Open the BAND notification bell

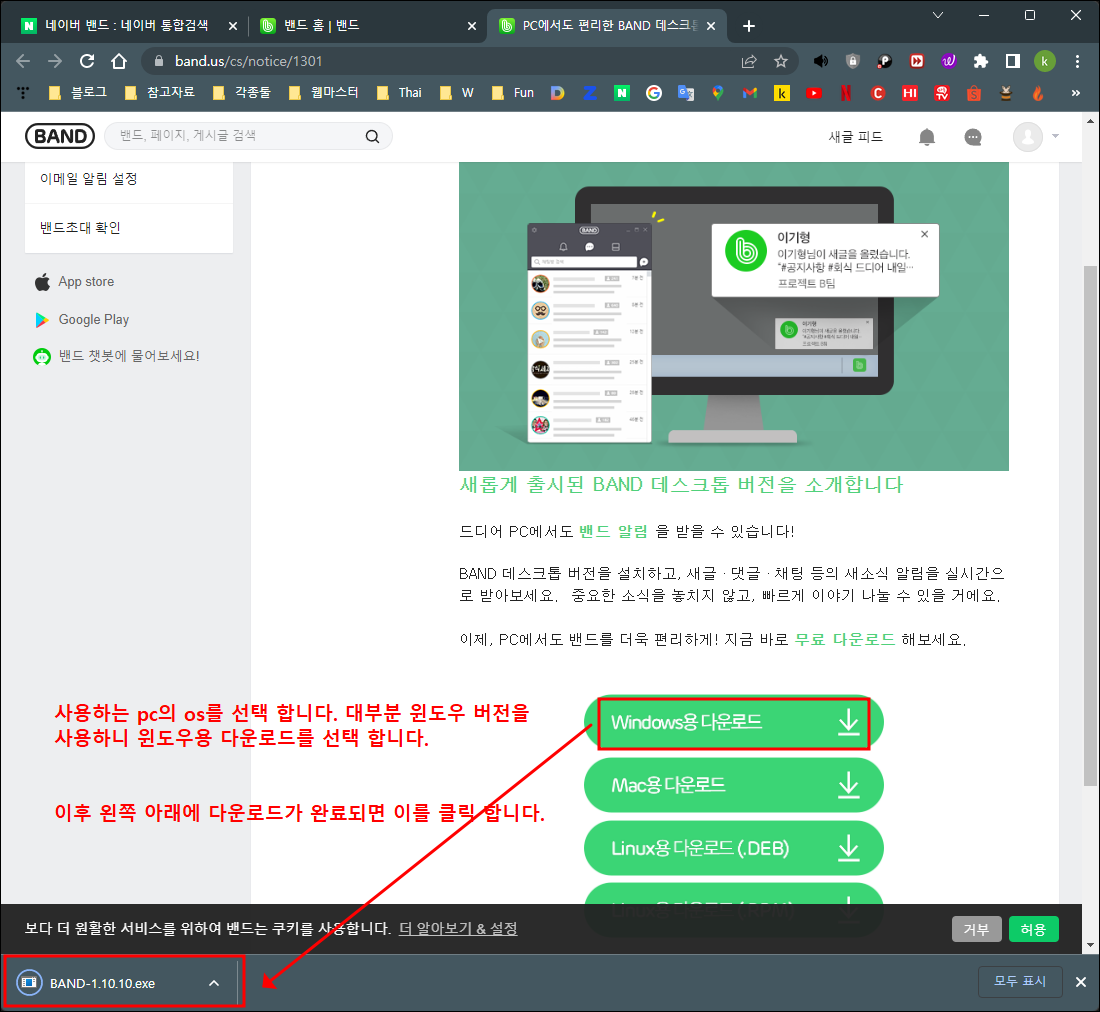tap(926, 137)
